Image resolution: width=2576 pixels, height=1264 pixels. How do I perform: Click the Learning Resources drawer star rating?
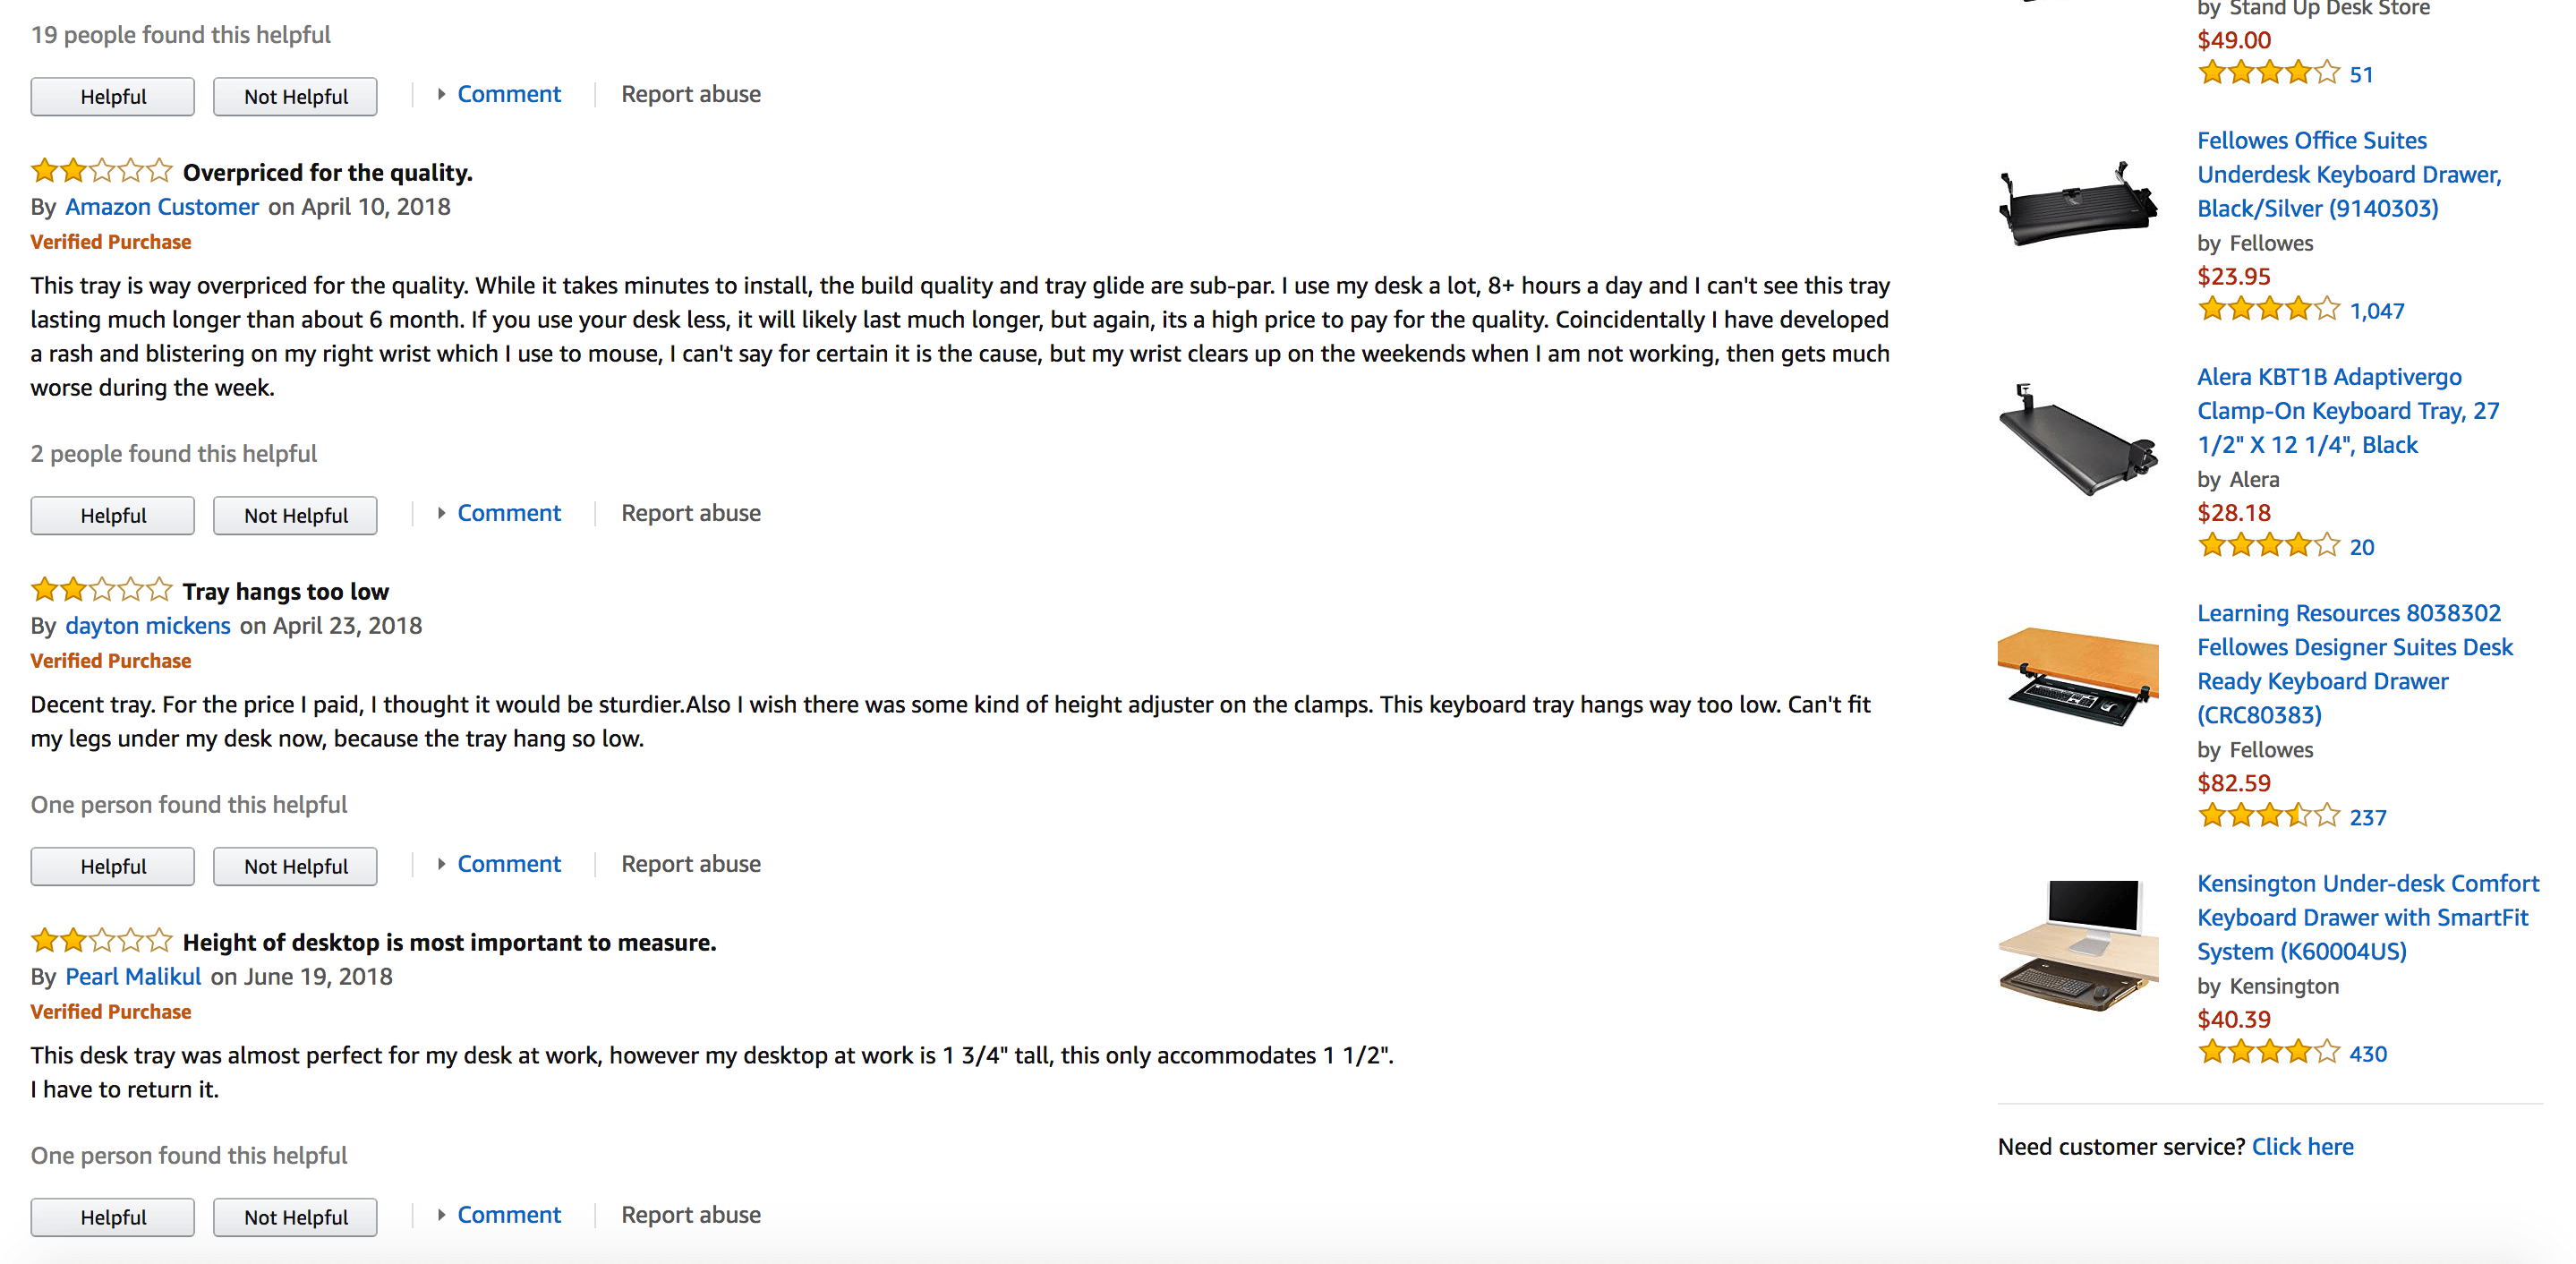coord(2269,817)
